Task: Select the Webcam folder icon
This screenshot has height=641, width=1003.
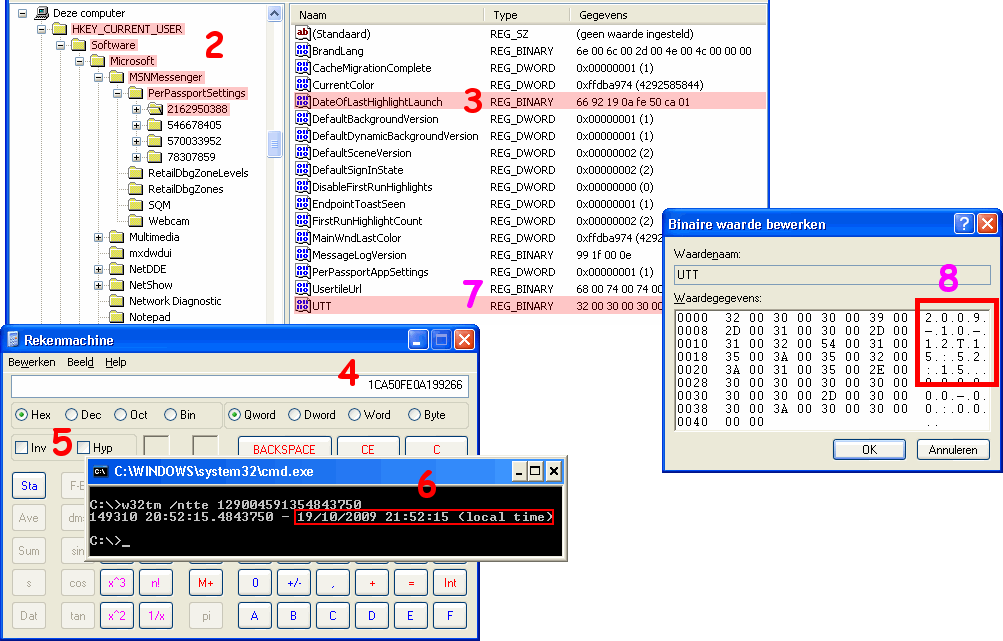Action: pyautogui.click(x=135, y=221)
